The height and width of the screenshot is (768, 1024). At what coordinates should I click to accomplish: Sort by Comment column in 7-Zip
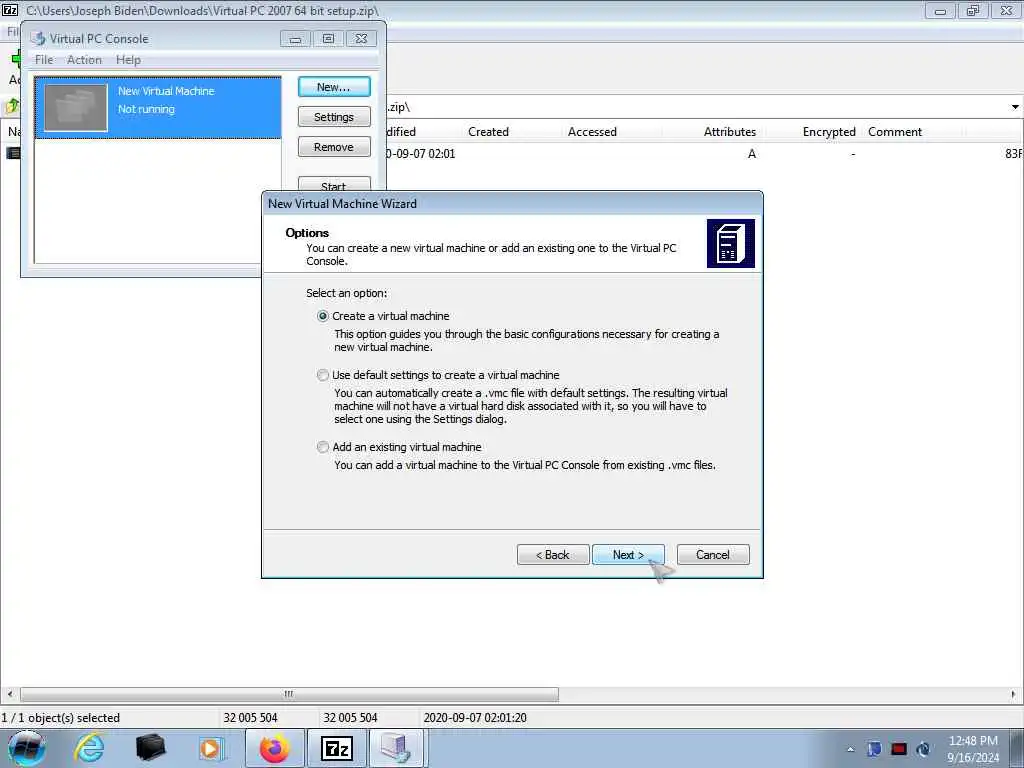point(895,132)
